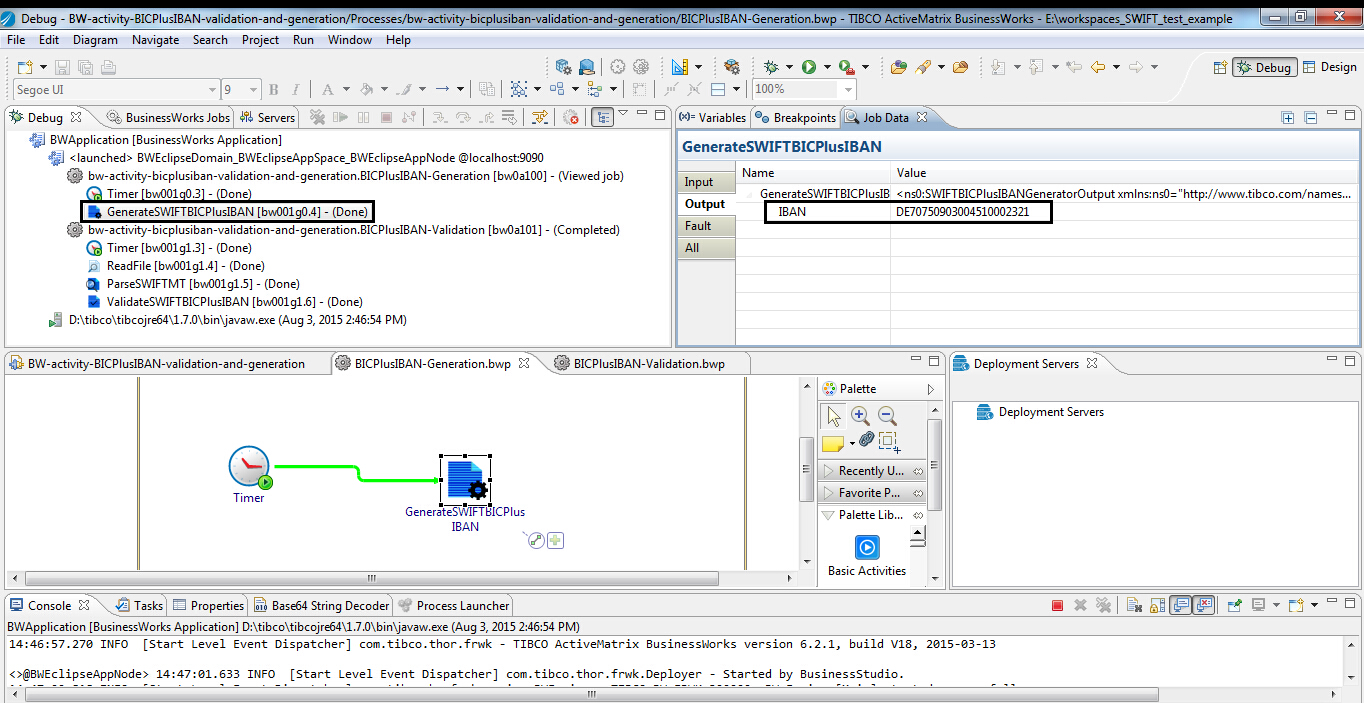Click the New wizard toolbar icon
The image size is (1364, 703).
(24, 67)
